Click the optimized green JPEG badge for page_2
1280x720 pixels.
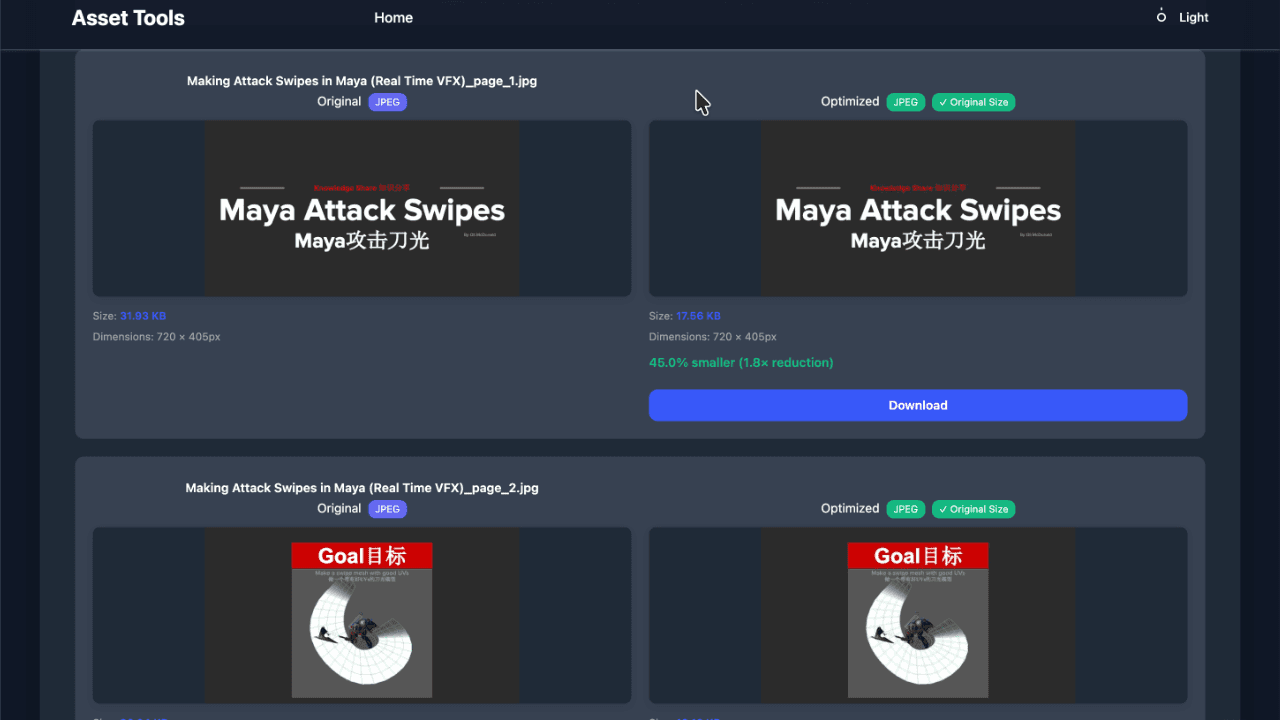coord(905,509)
